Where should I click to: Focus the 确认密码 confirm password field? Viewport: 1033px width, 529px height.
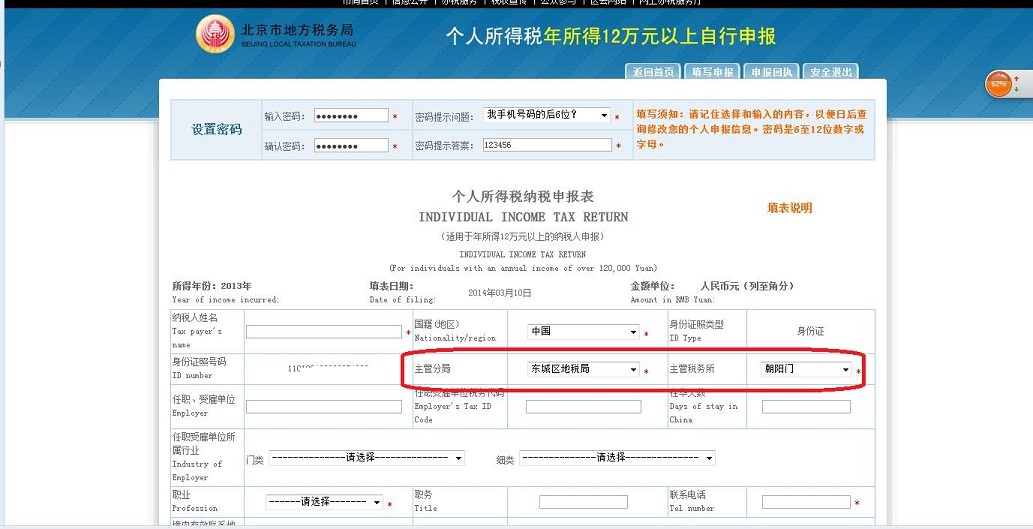click(x=350, y=146)
